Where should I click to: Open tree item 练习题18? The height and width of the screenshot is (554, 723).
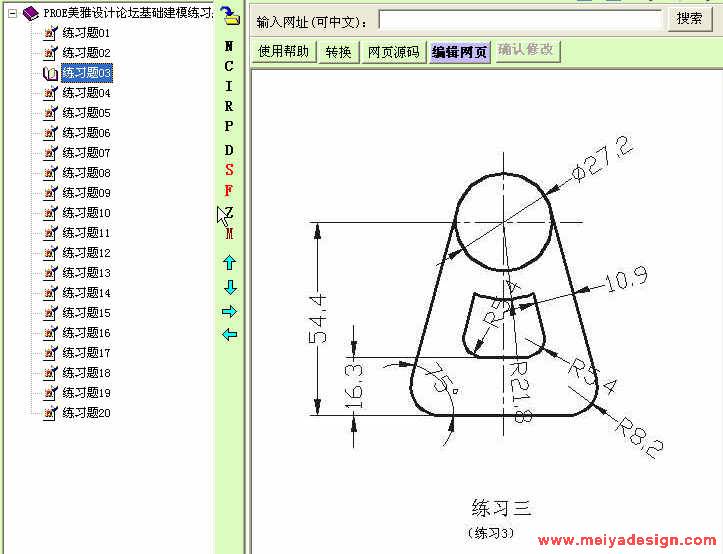(x=86, y=373)
